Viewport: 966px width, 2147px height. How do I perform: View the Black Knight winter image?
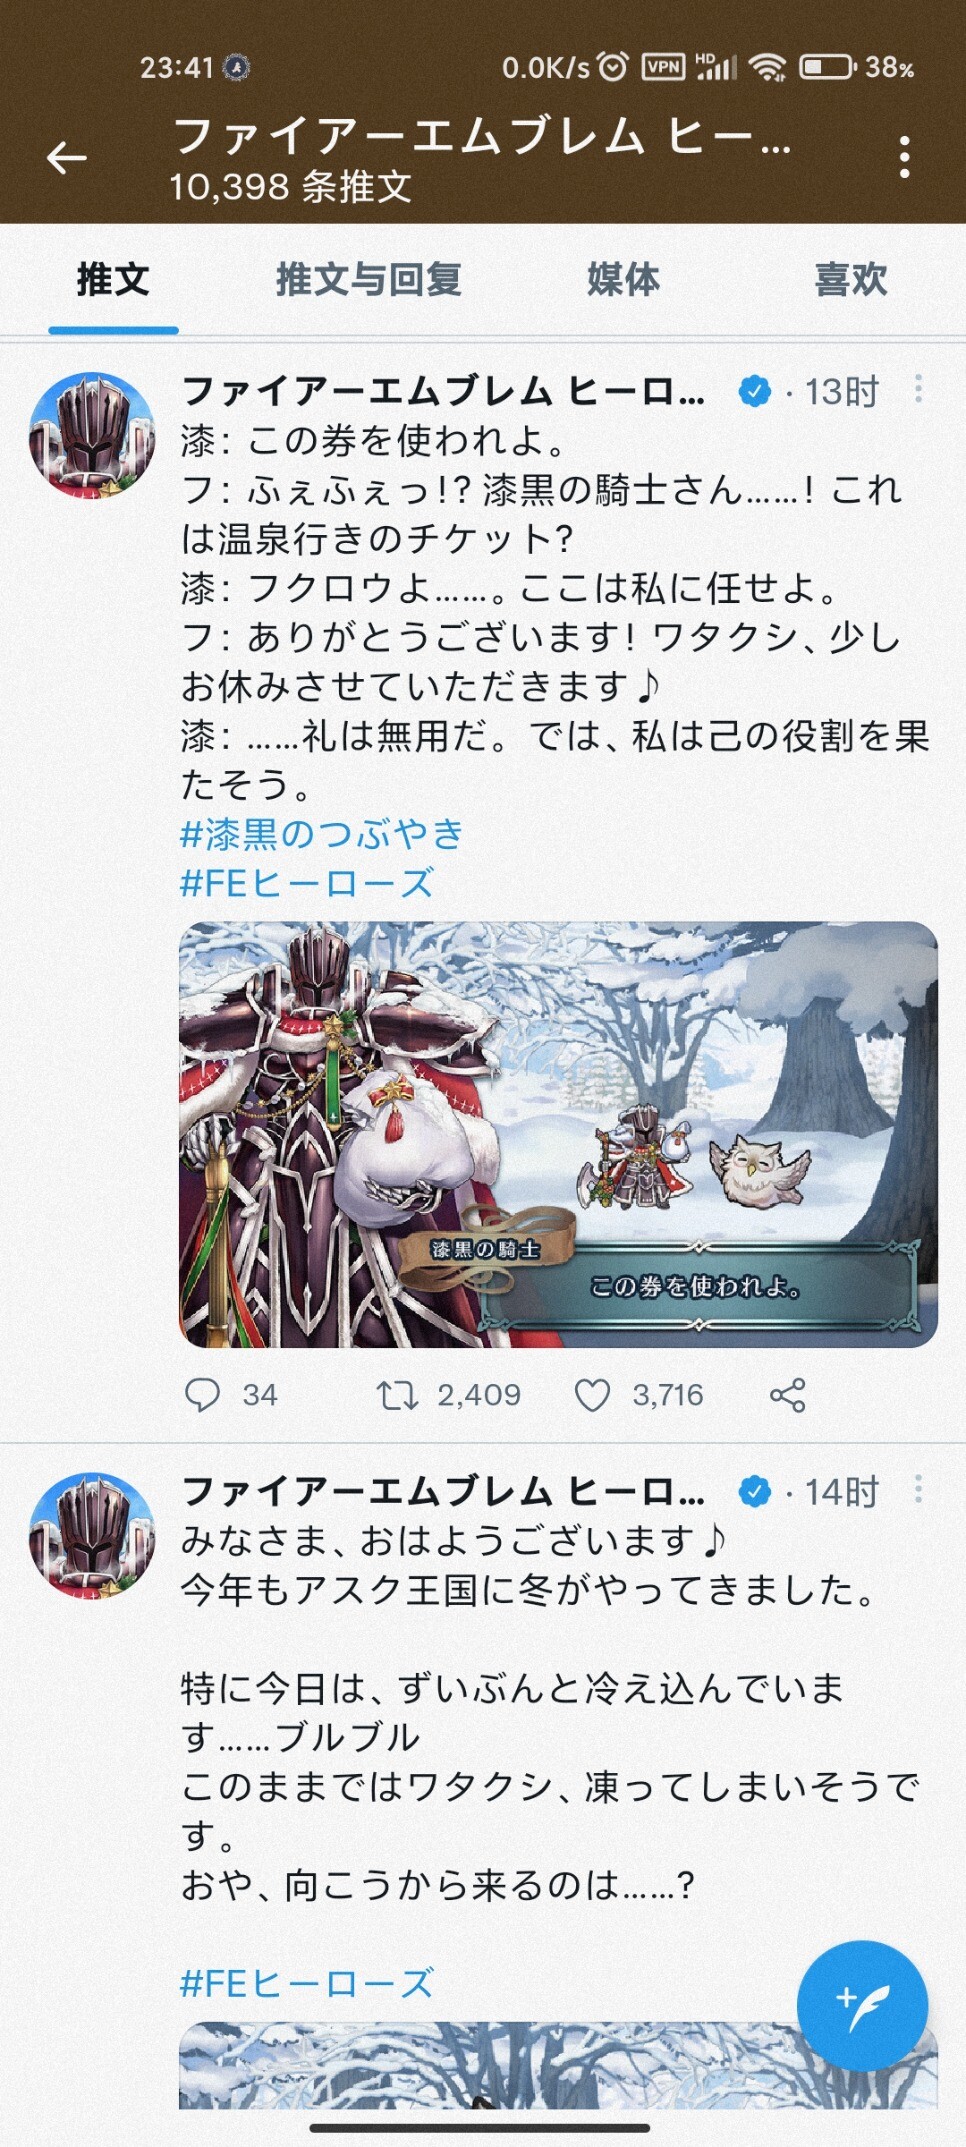(x=558, y=1134)
